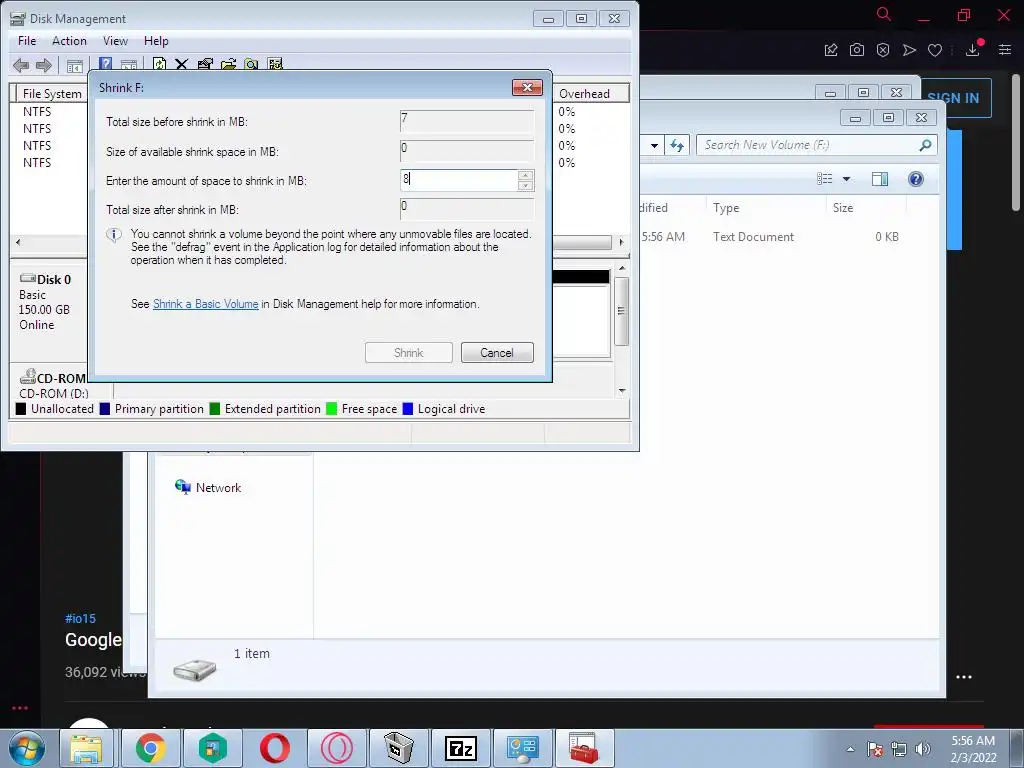Open the 7-Zip taskbar icon
The height and width of the screenshot is (768, 1024).
[461, 748]
